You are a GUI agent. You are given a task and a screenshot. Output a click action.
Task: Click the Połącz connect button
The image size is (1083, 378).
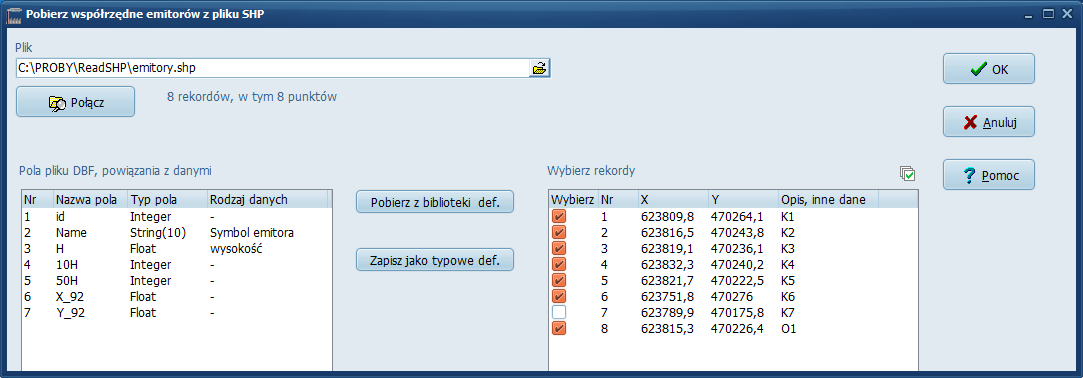click(x=75, y=102)
